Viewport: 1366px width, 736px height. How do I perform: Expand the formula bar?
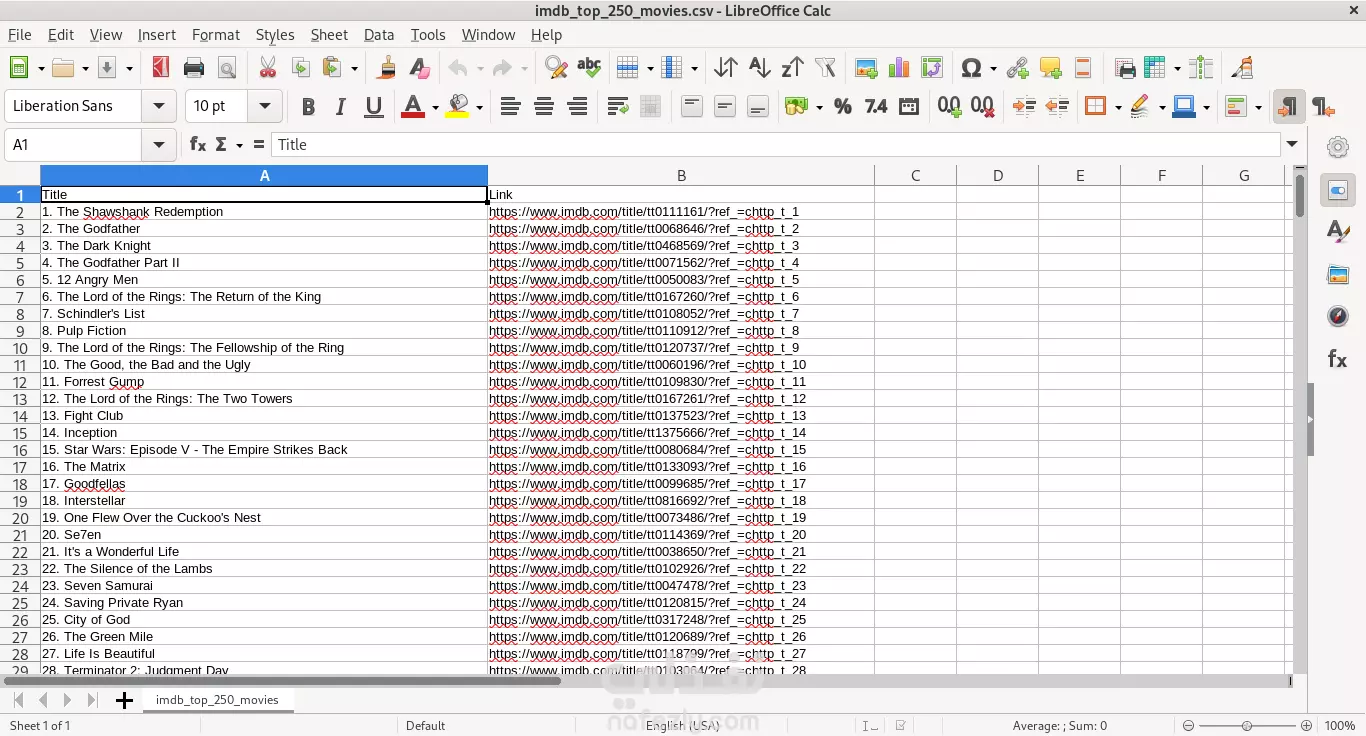click(x=1293, y=145)
